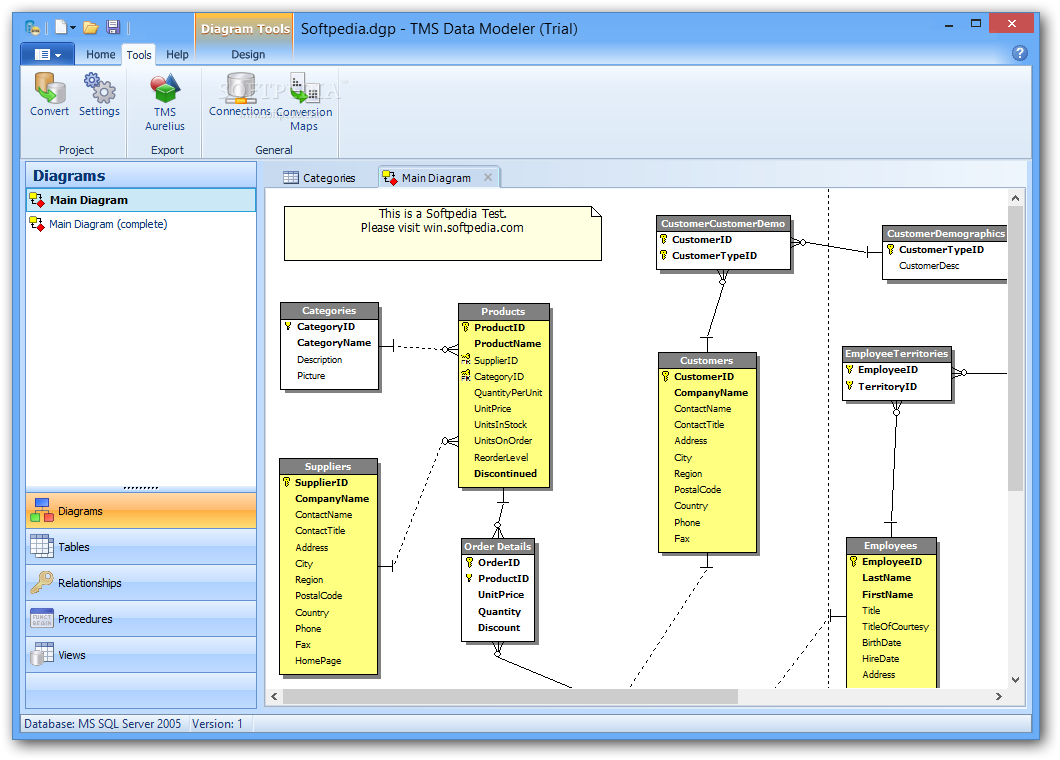Click the Categories tab table icon
This screenshot has width=1060, height=760.
point(291,178)
